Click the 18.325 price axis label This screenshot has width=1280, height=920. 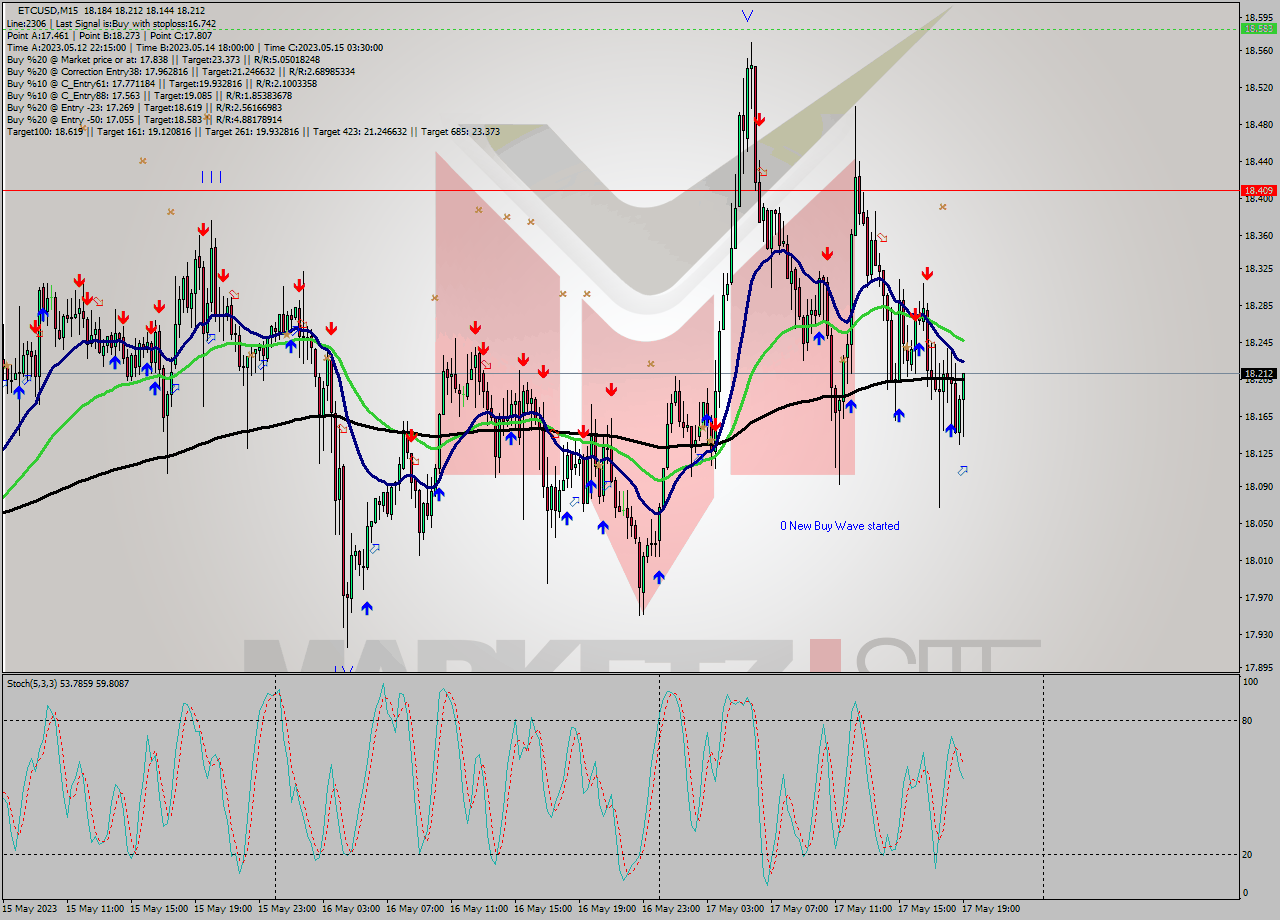(1258, 269)
